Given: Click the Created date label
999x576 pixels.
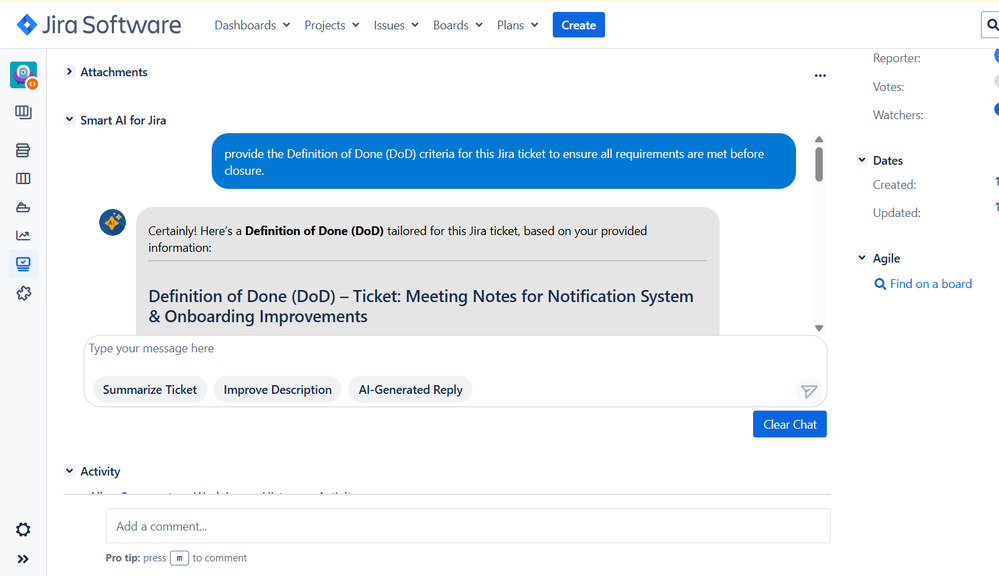Looking at the screenshot, I should coord(895,185).
